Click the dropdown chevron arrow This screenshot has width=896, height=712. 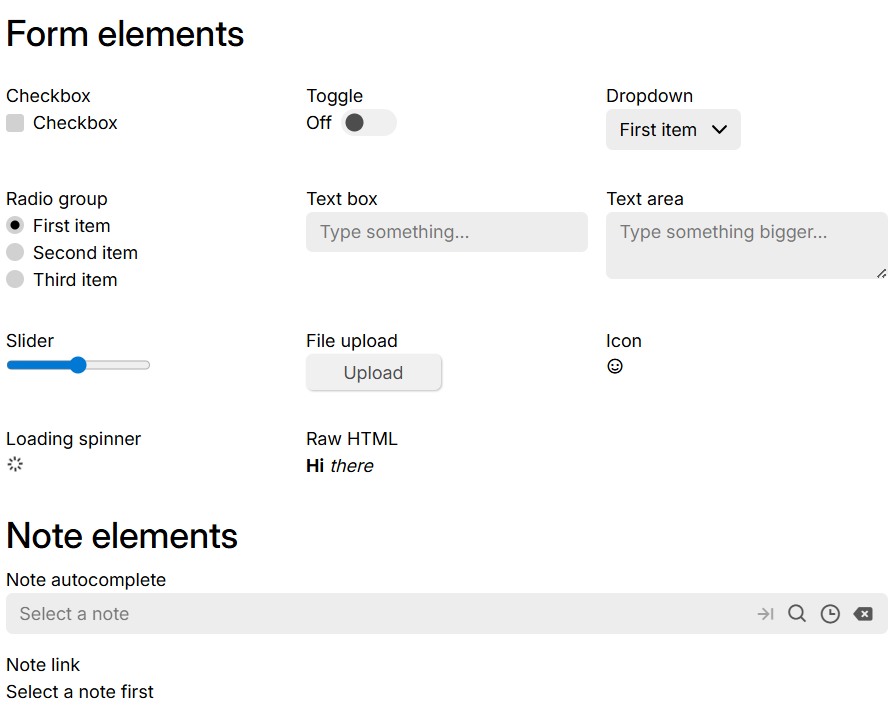click(x=718, y=129)
